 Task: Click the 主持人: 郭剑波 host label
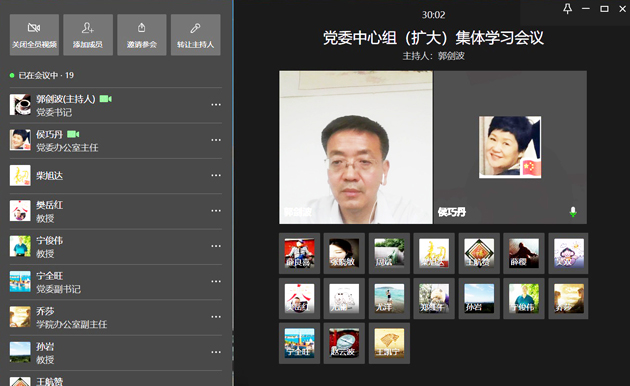coord(434,56)
